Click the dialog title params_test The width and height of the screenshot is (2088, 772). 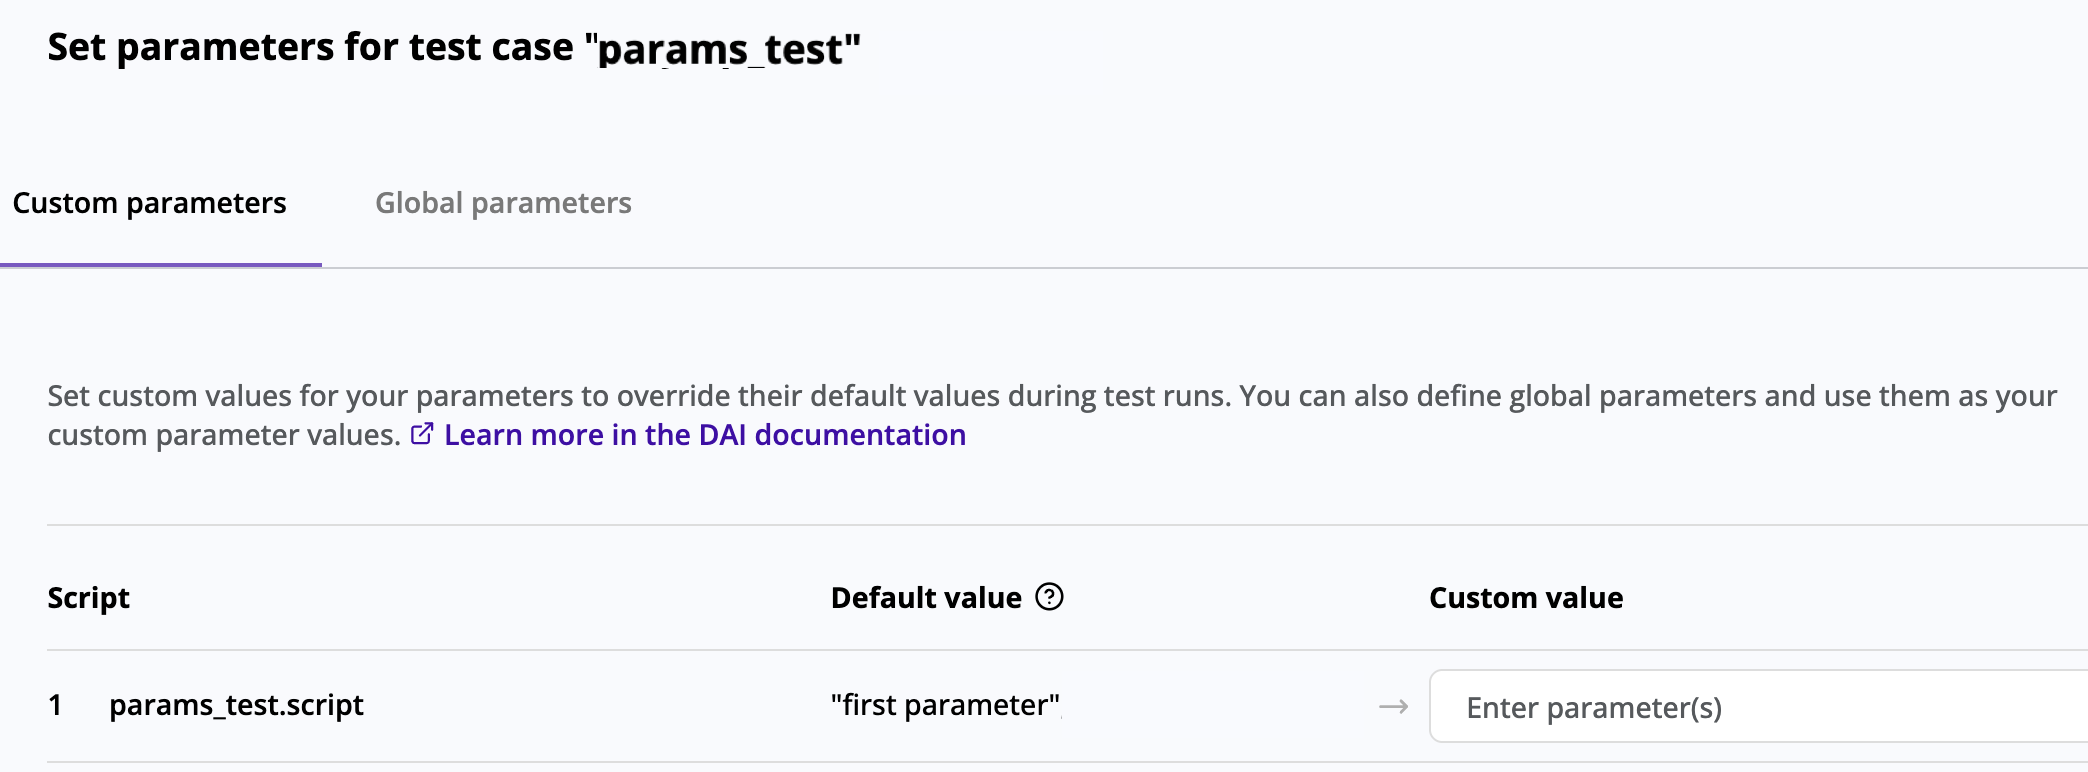(x=723, y=46)
